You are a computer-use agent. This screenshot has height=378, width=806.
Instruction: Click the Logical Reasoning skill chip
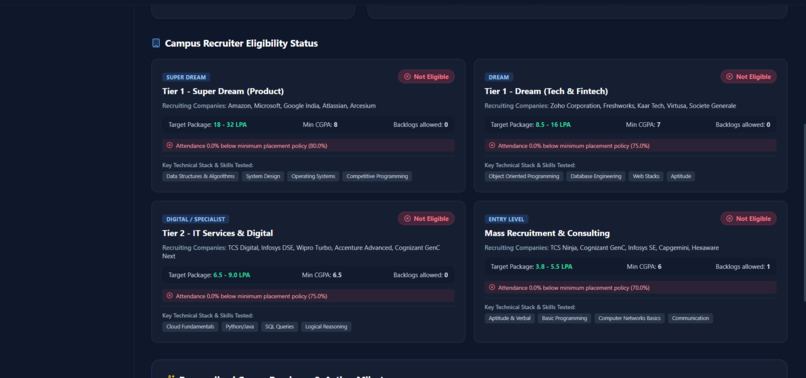coord(326,327)
